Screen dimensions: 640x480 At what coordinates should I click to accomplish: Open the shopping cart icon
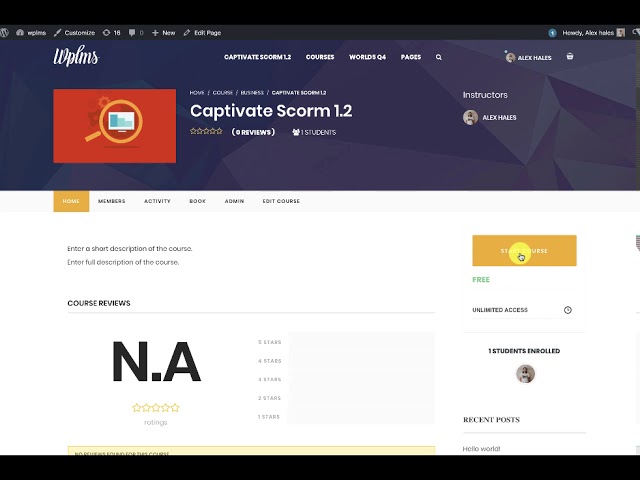coord(570,56)
